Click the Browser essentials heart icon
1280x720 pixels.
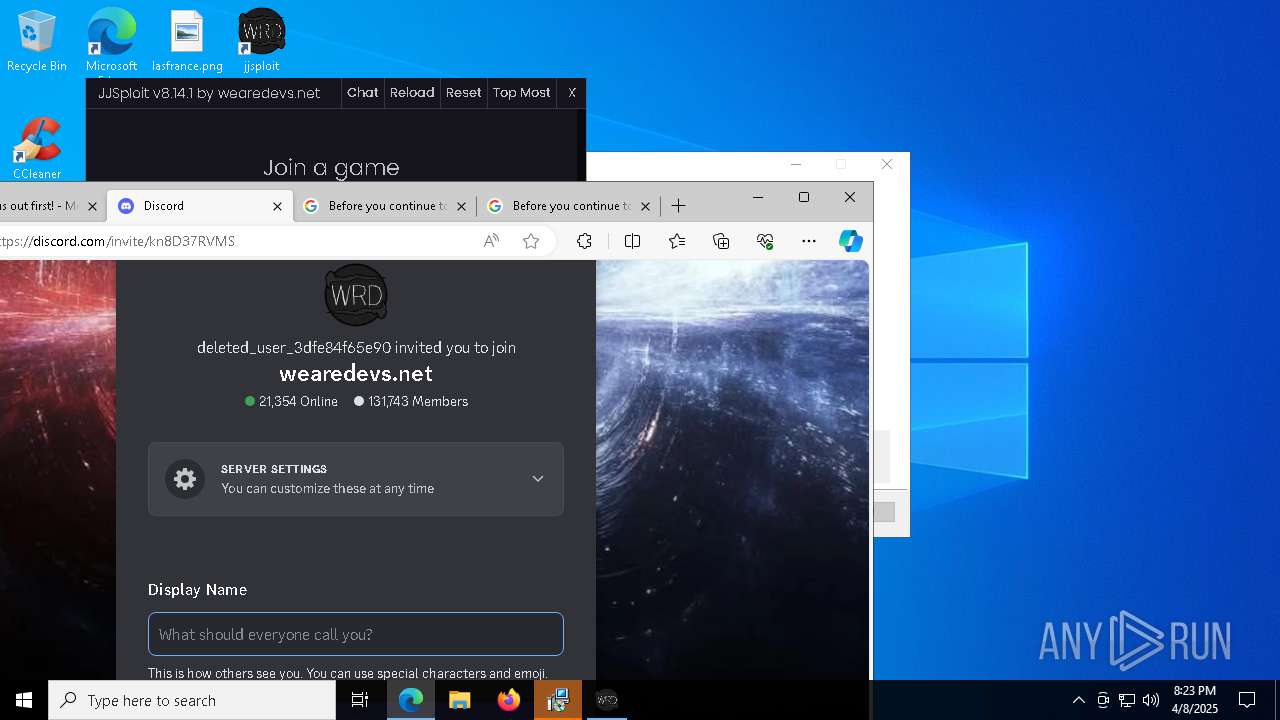pos(765,241)
